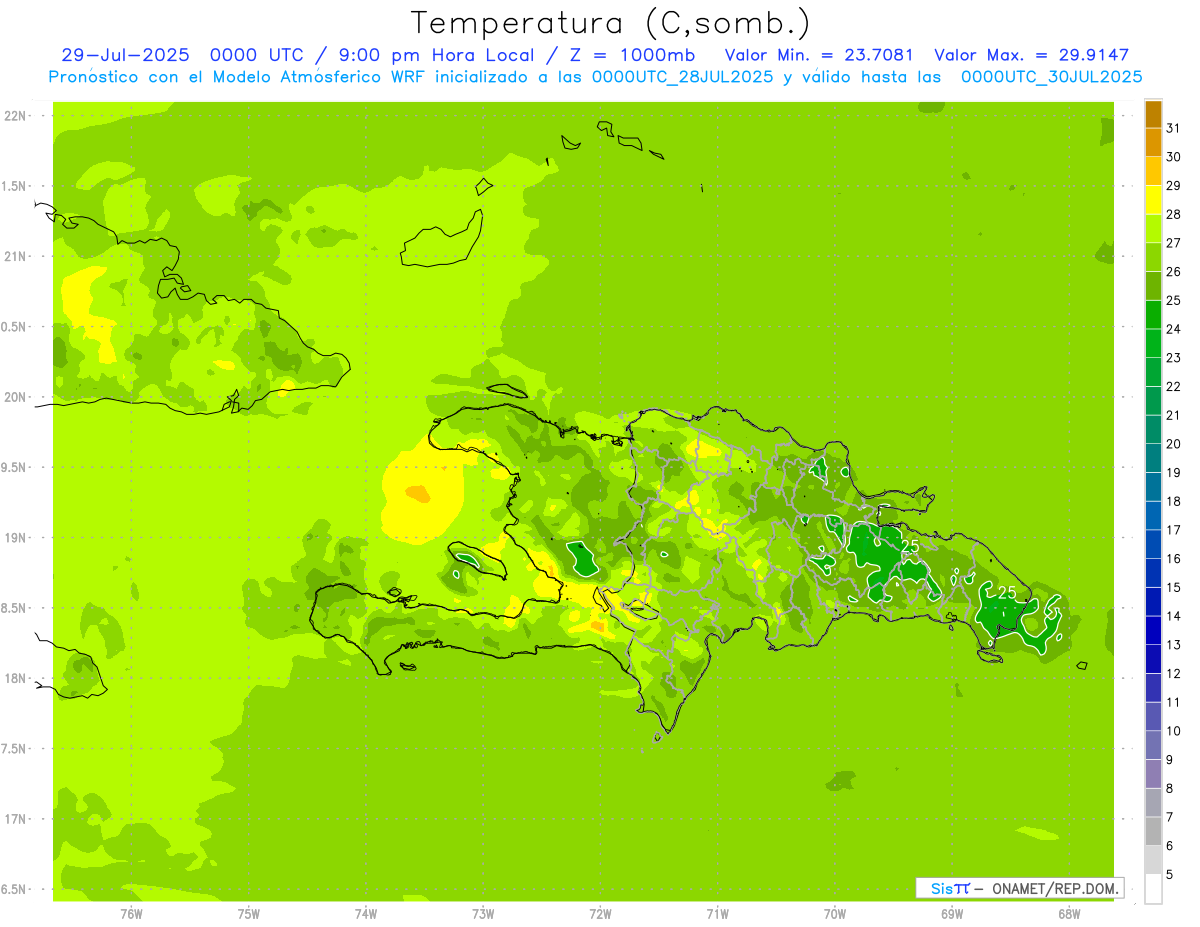This screenshot has width=1200, height=927.
Task: Click the "20N" latitude axis label
Action: point(15,397)
